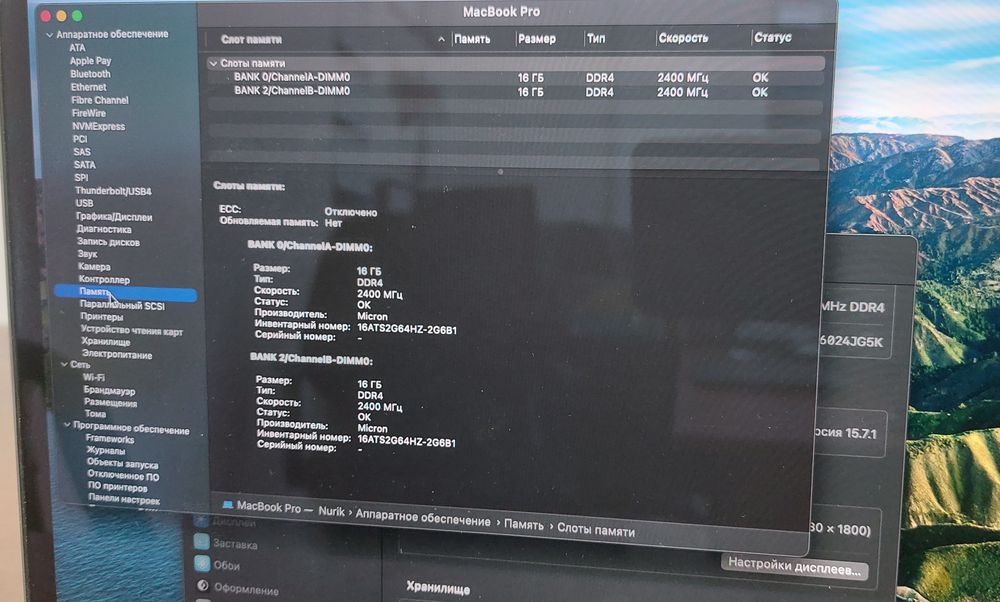Viewport: 1000px width, 602px height.
Task: Select FireWire in the sidebar
Action: 89,113
